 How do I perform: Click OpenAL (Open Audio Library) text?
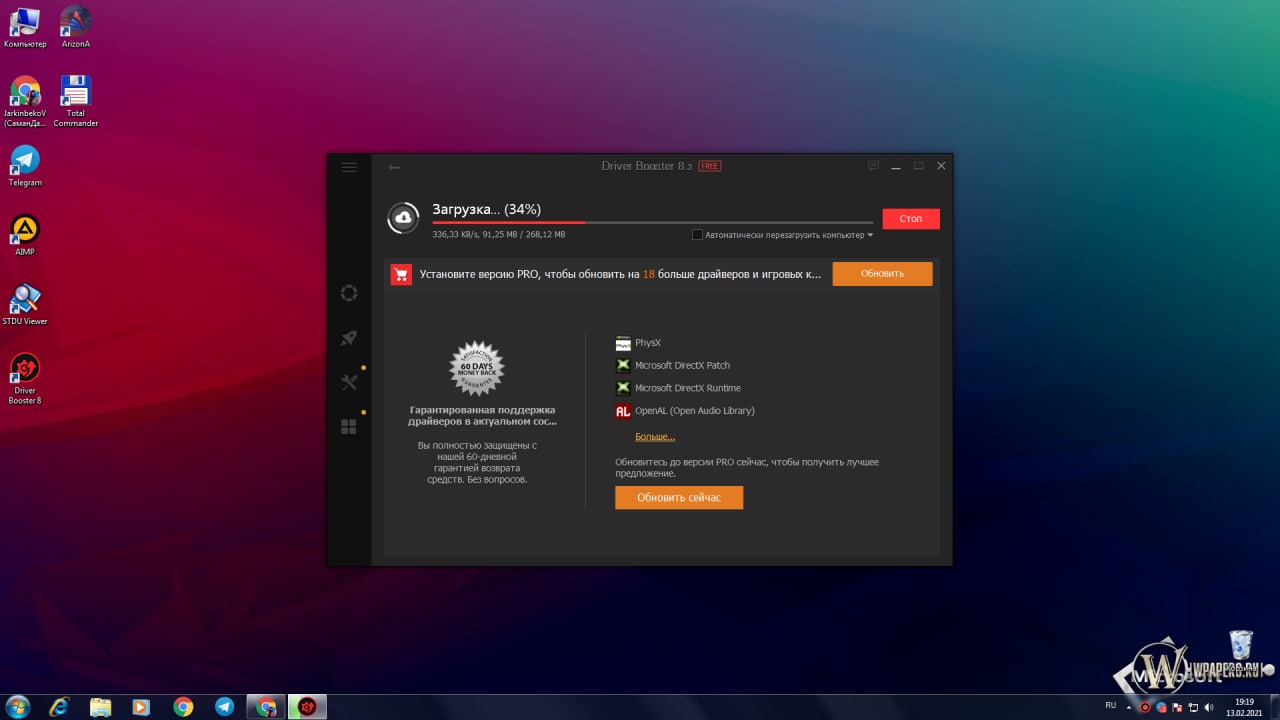[695, 411]
